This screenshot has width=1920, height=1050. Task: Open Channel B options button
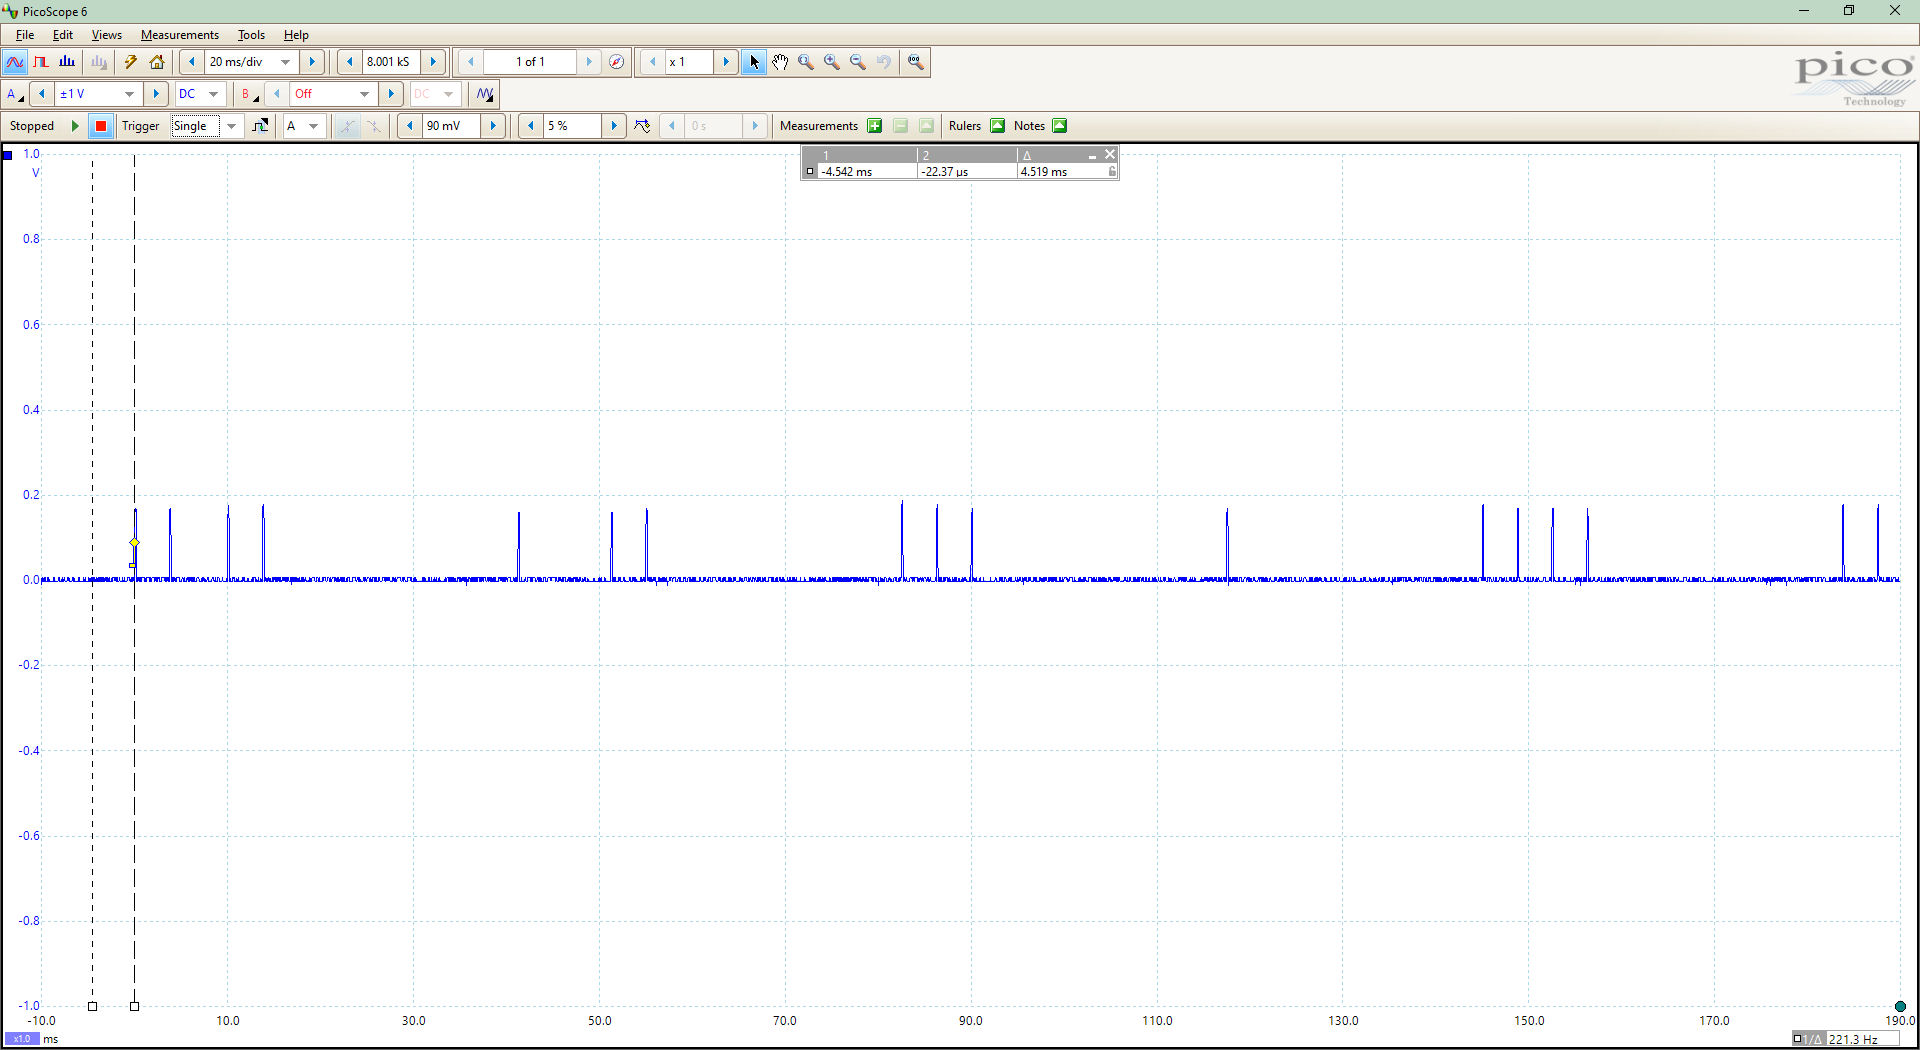click(249, 94)
